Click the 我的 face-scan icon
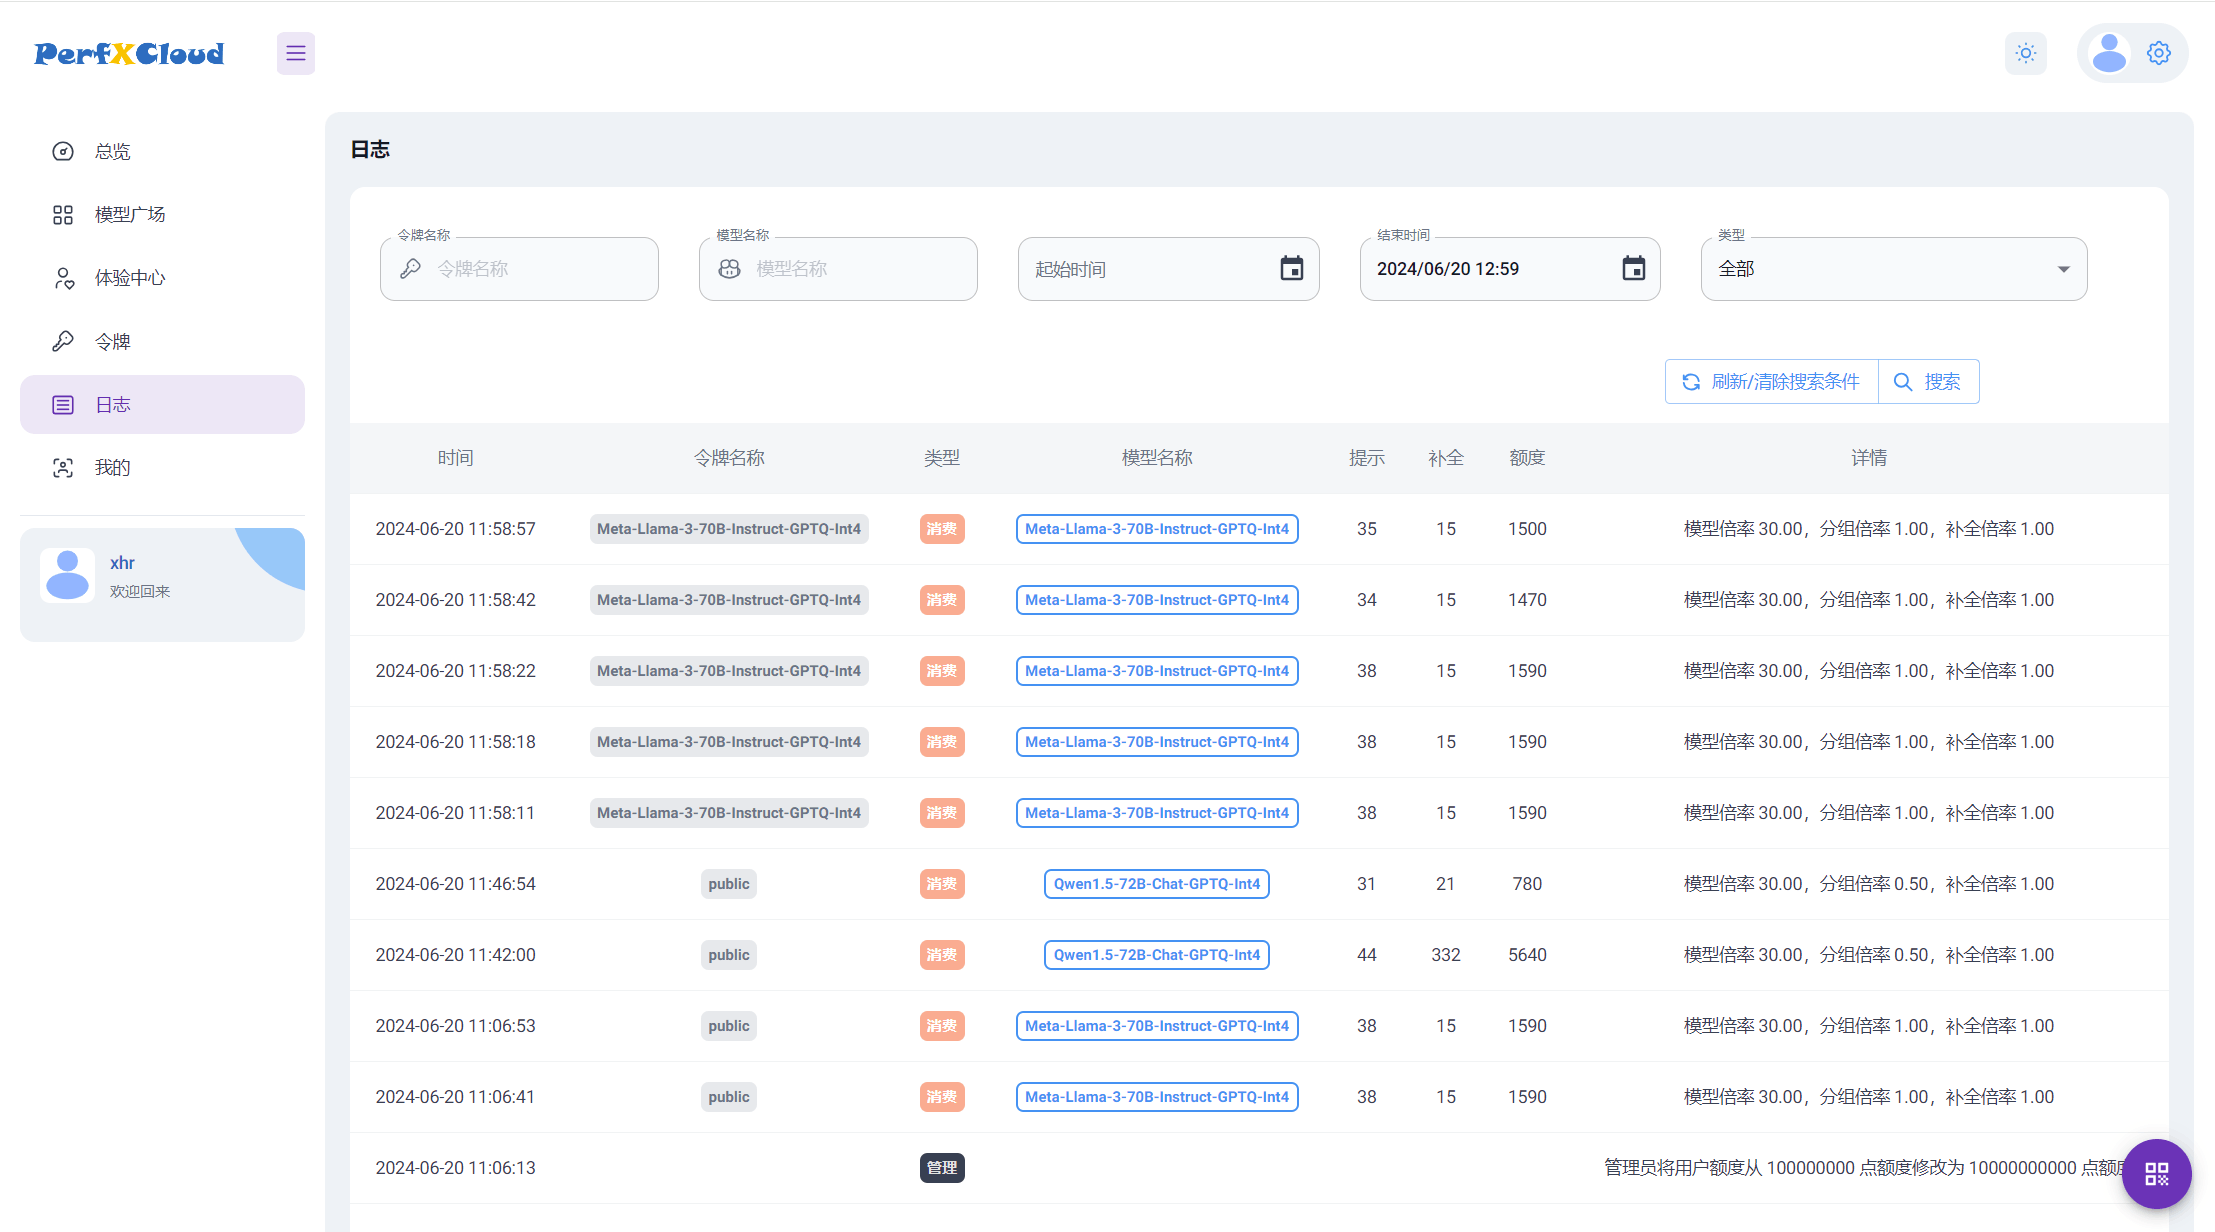This screenshot has width=2215, height=1232. 63,467
